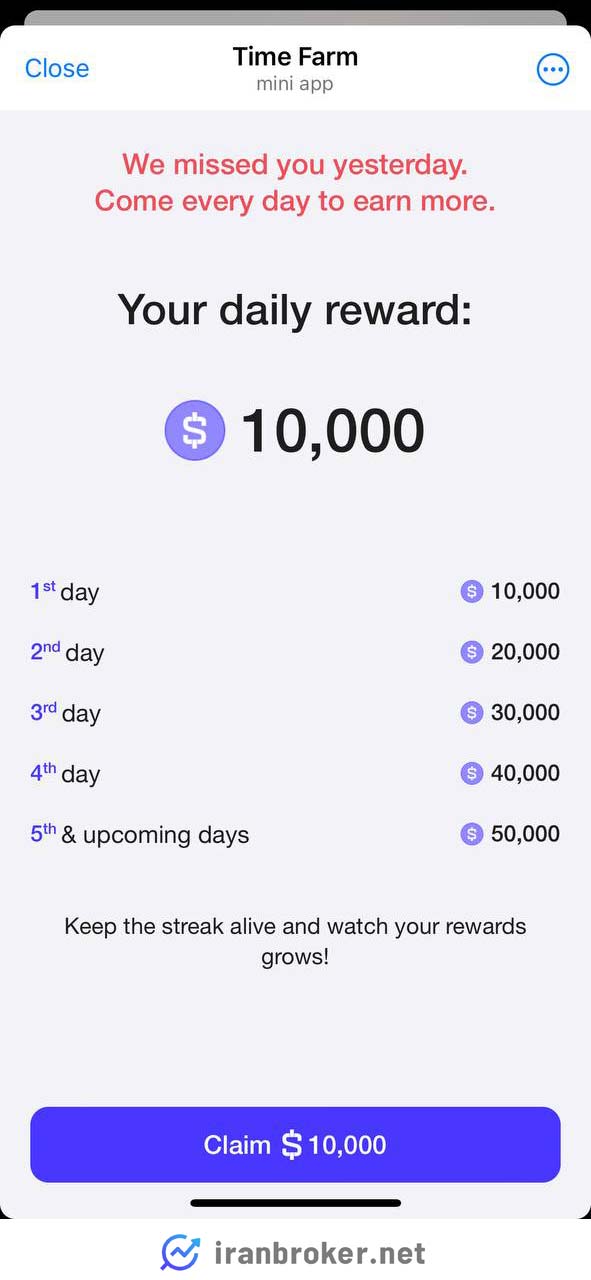
Task: Tap the large purple dollar coin icon
Action: click(x=195, y=430)
